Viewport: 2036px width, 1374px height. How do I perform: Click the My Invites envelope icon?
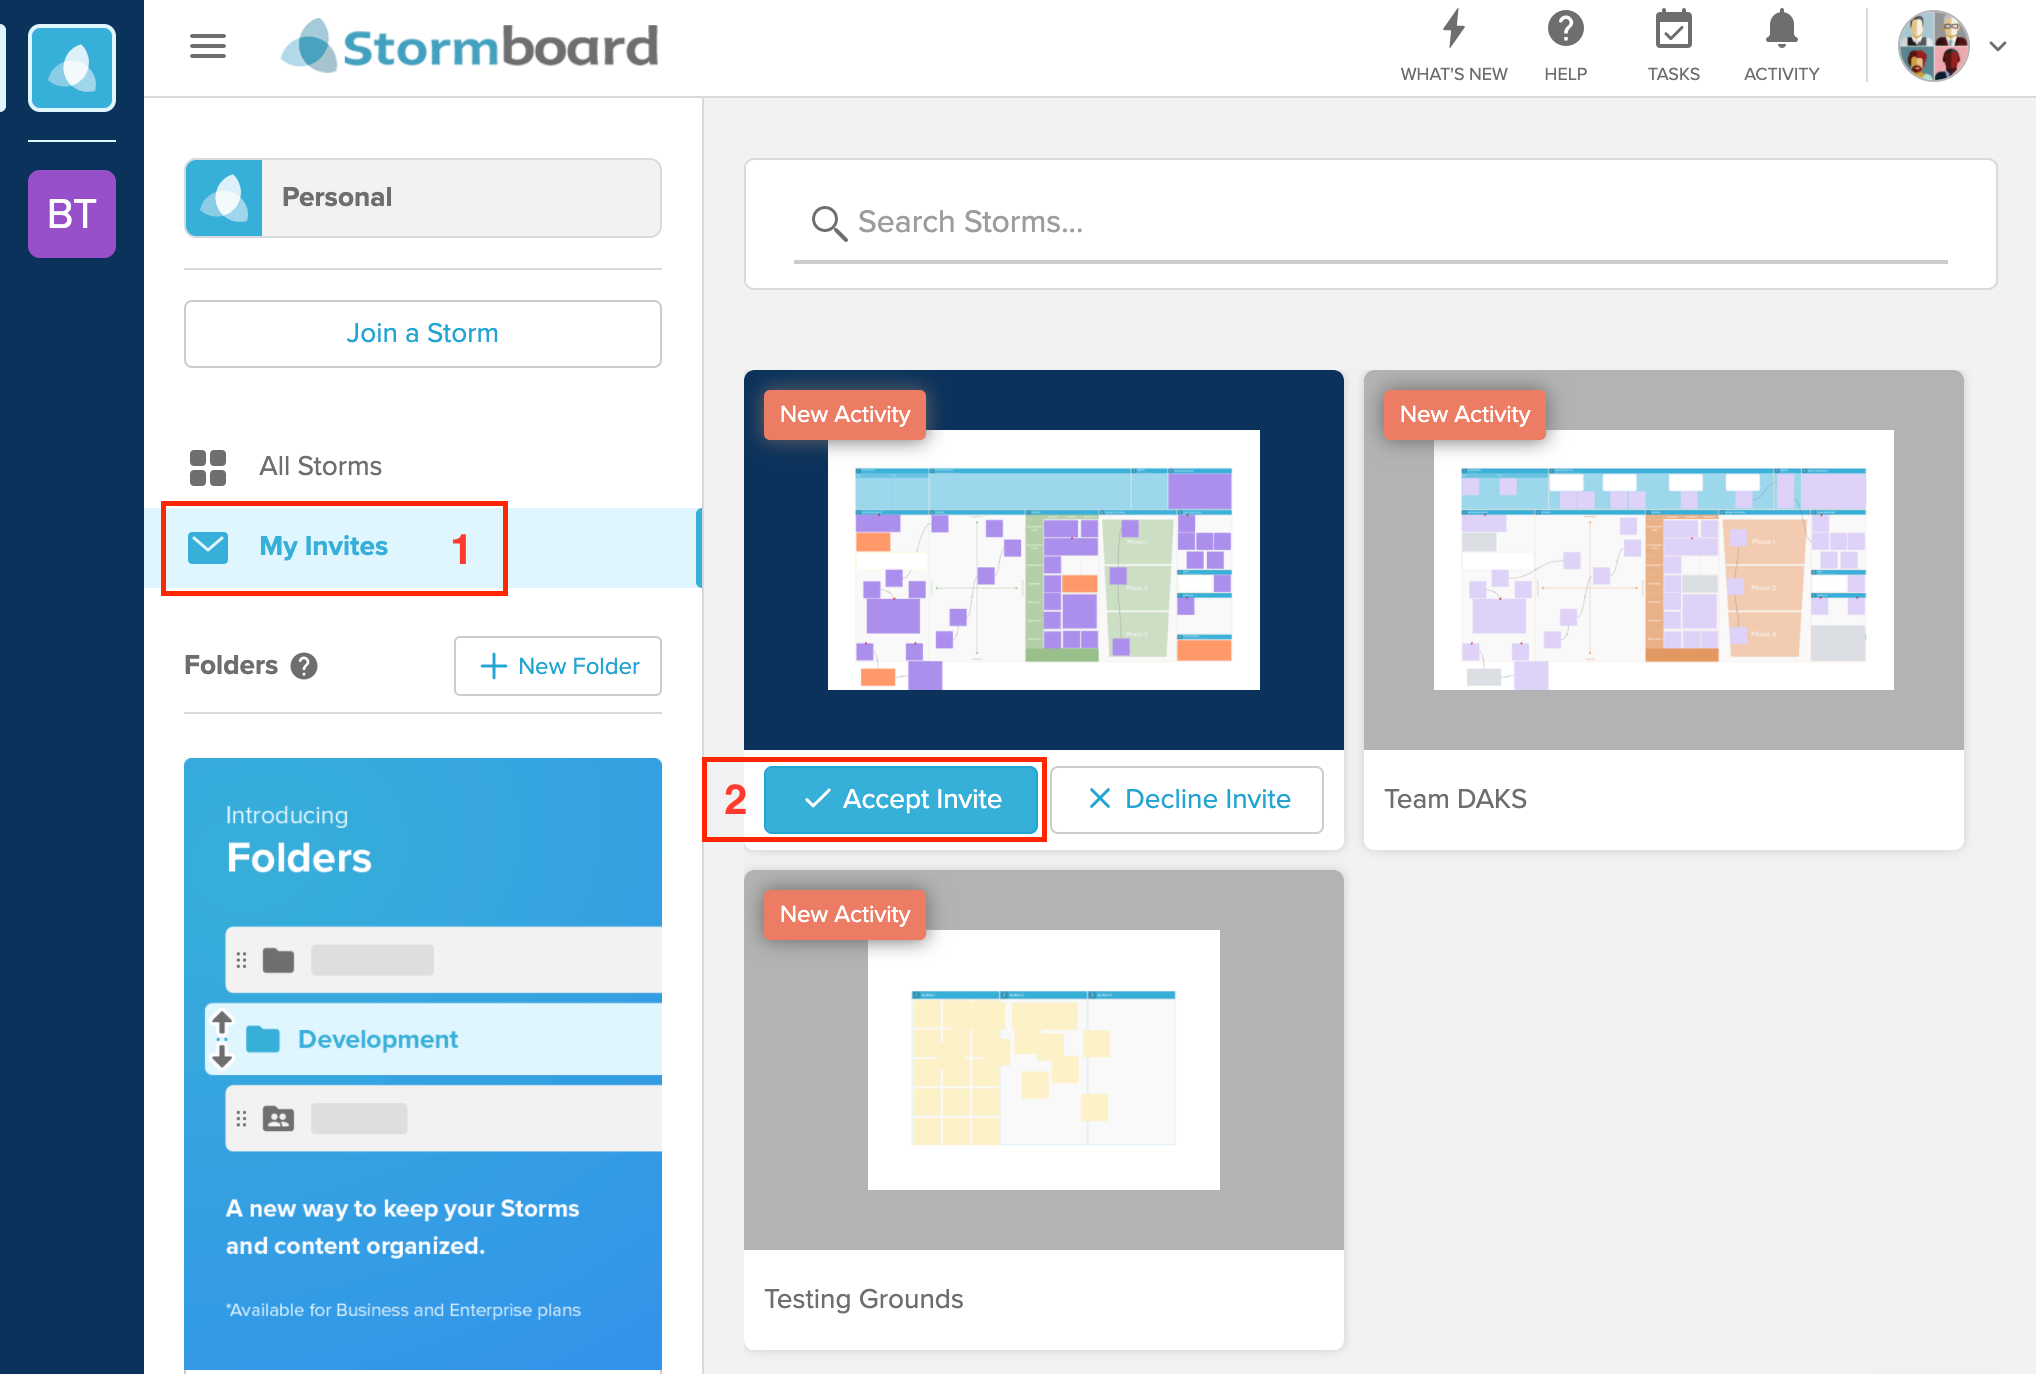point(208,547)
